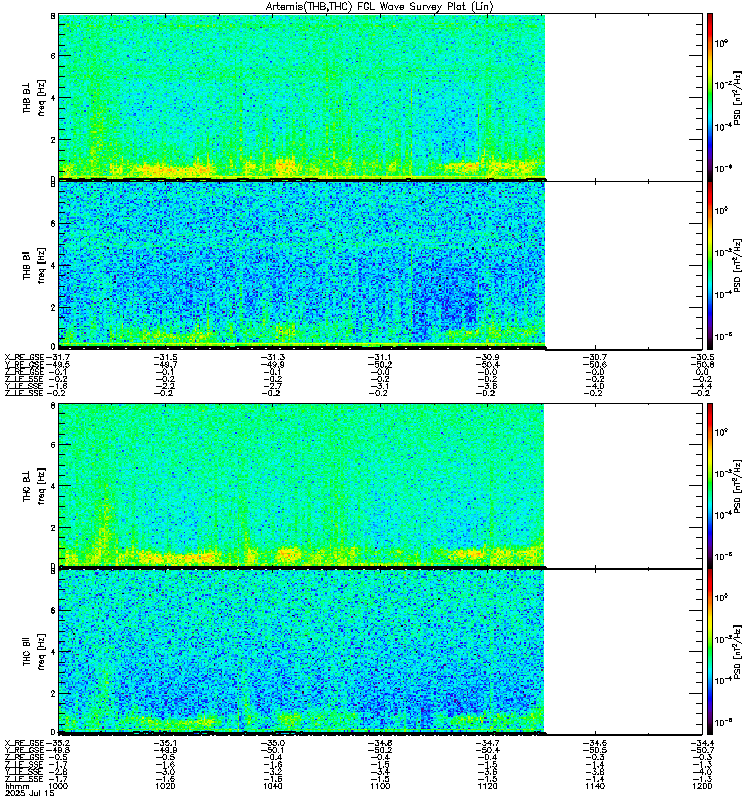Click the 1040 time tick label
This screenshot has height=800, width=750.
(272, 786)
